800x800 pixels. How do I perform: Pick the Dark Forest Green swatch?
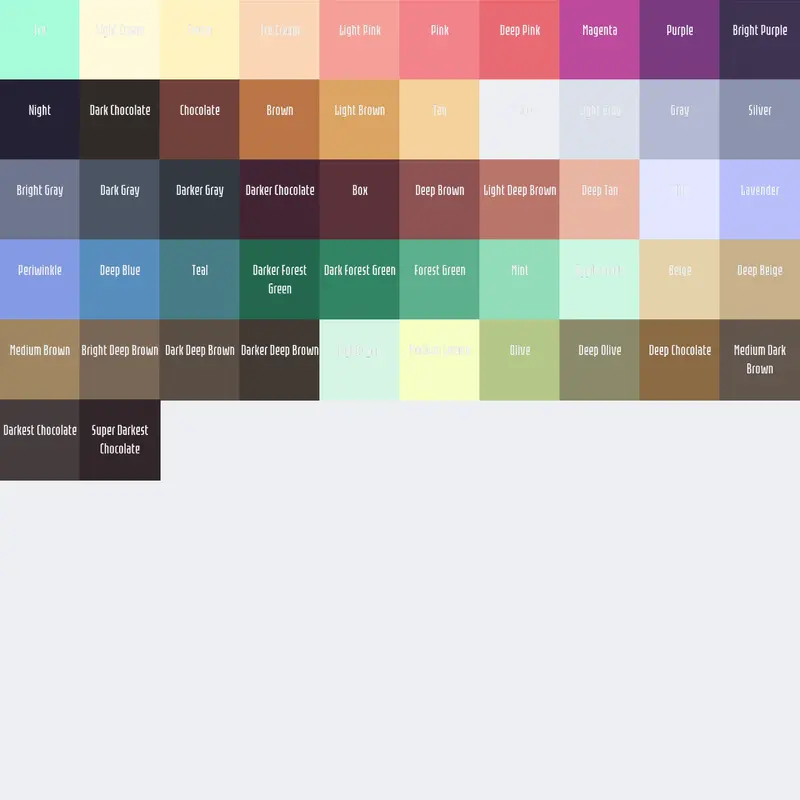point(360,280)
